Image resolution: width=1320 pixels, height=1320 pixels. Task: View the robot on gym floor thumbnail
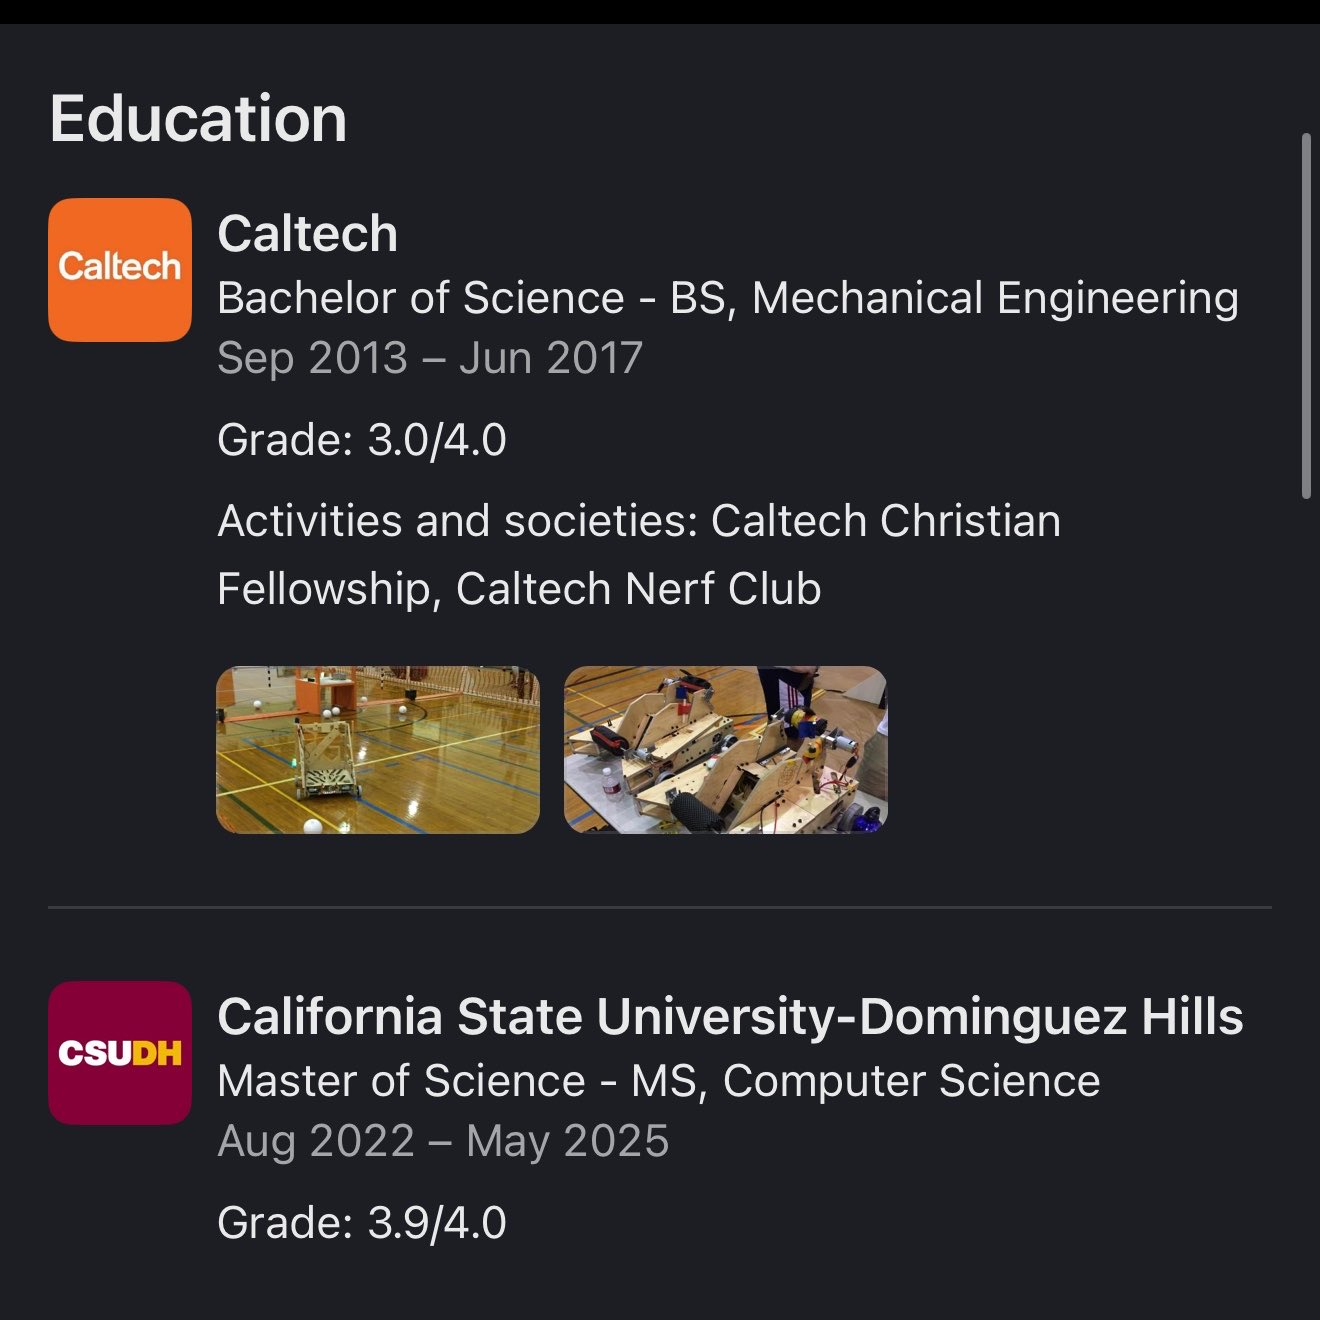[378, 750]
